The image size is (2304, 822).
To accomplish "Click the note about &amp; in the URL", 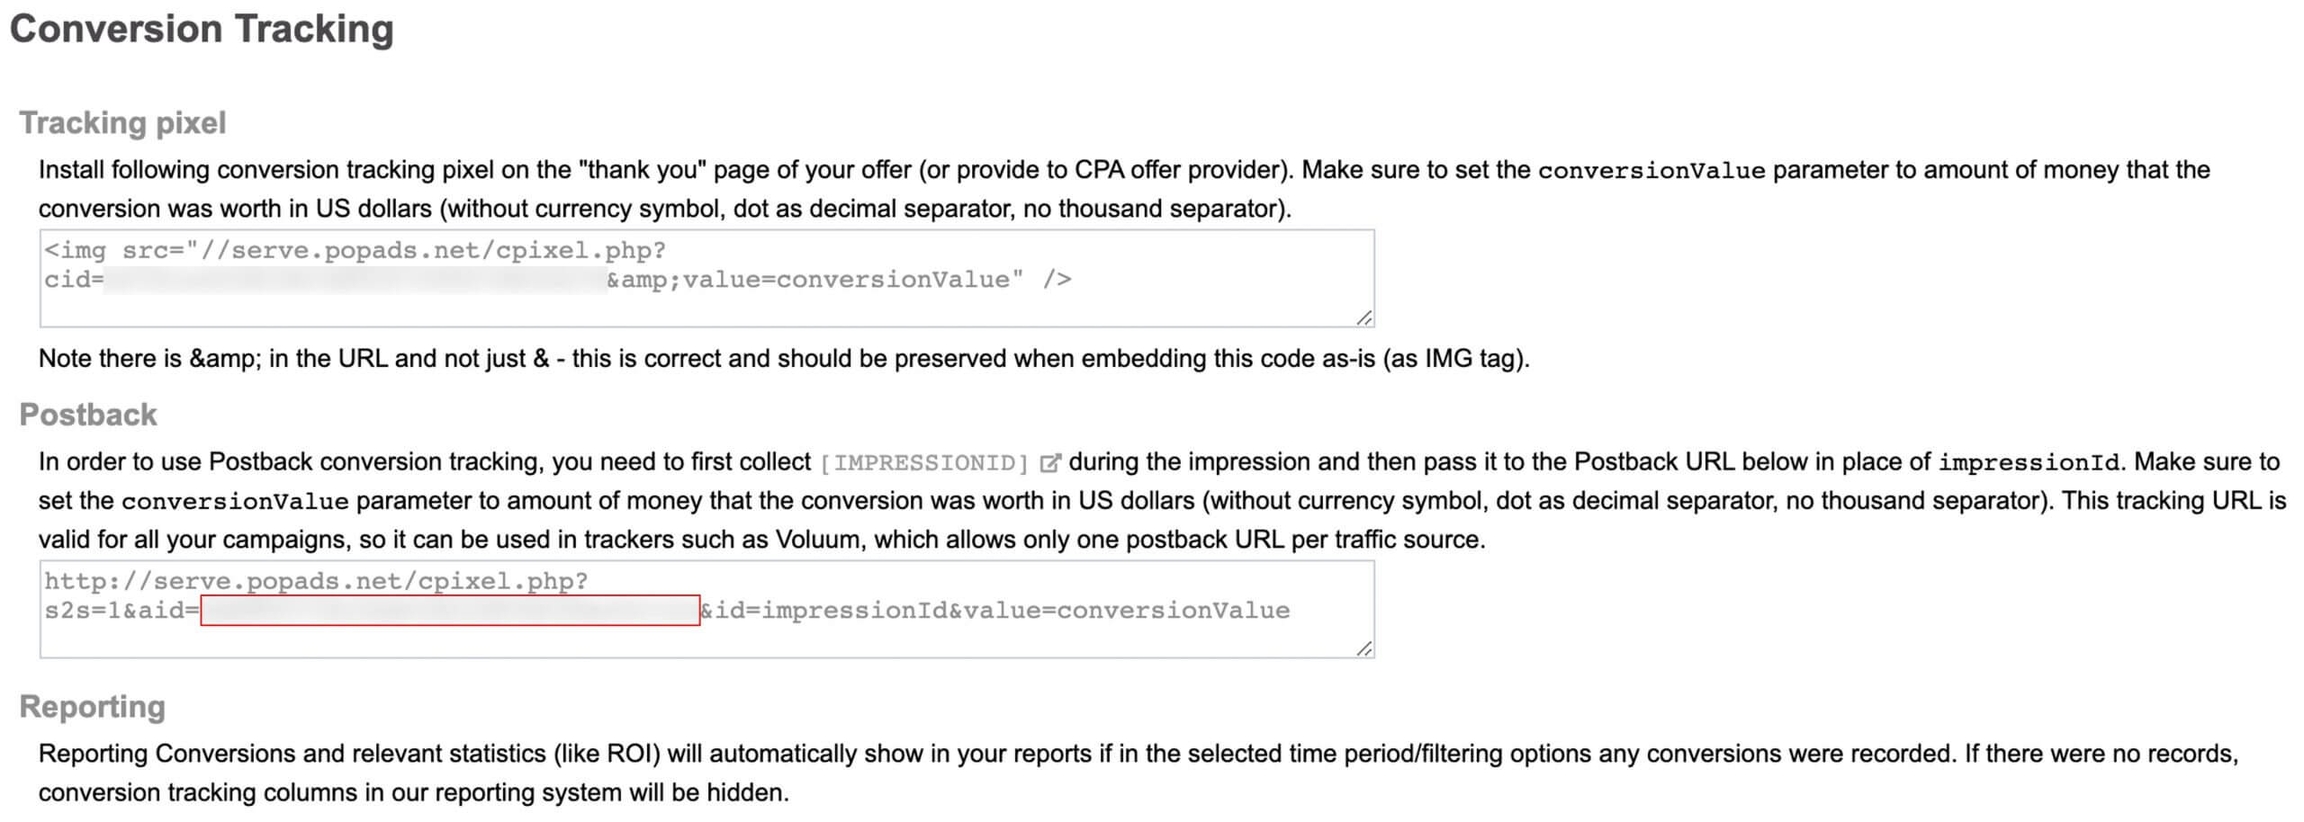I will click(784, 359).
